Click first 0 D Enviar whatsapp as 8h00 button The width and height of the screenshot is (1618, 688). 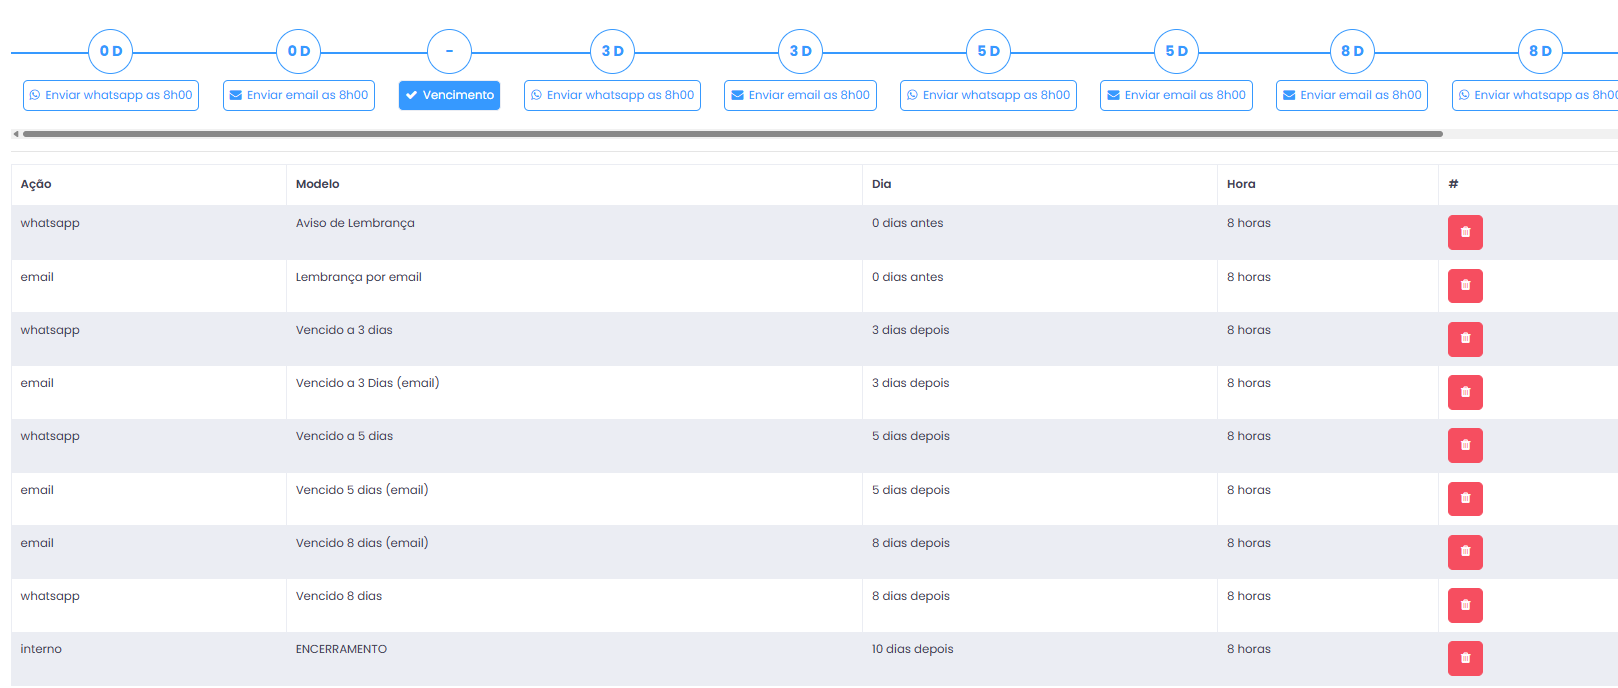click(111, 95)
